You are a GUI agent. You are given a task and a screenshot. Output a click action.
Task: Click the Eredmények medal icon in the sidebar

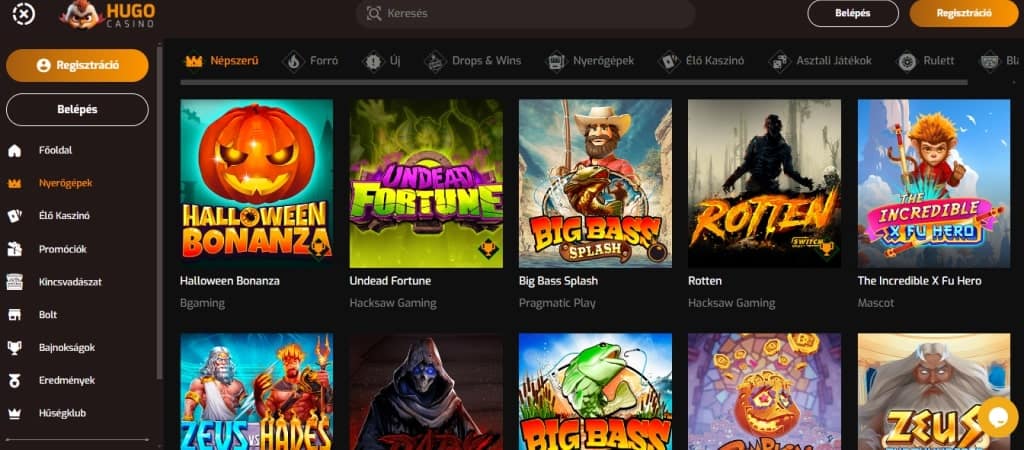coord(14,380)
